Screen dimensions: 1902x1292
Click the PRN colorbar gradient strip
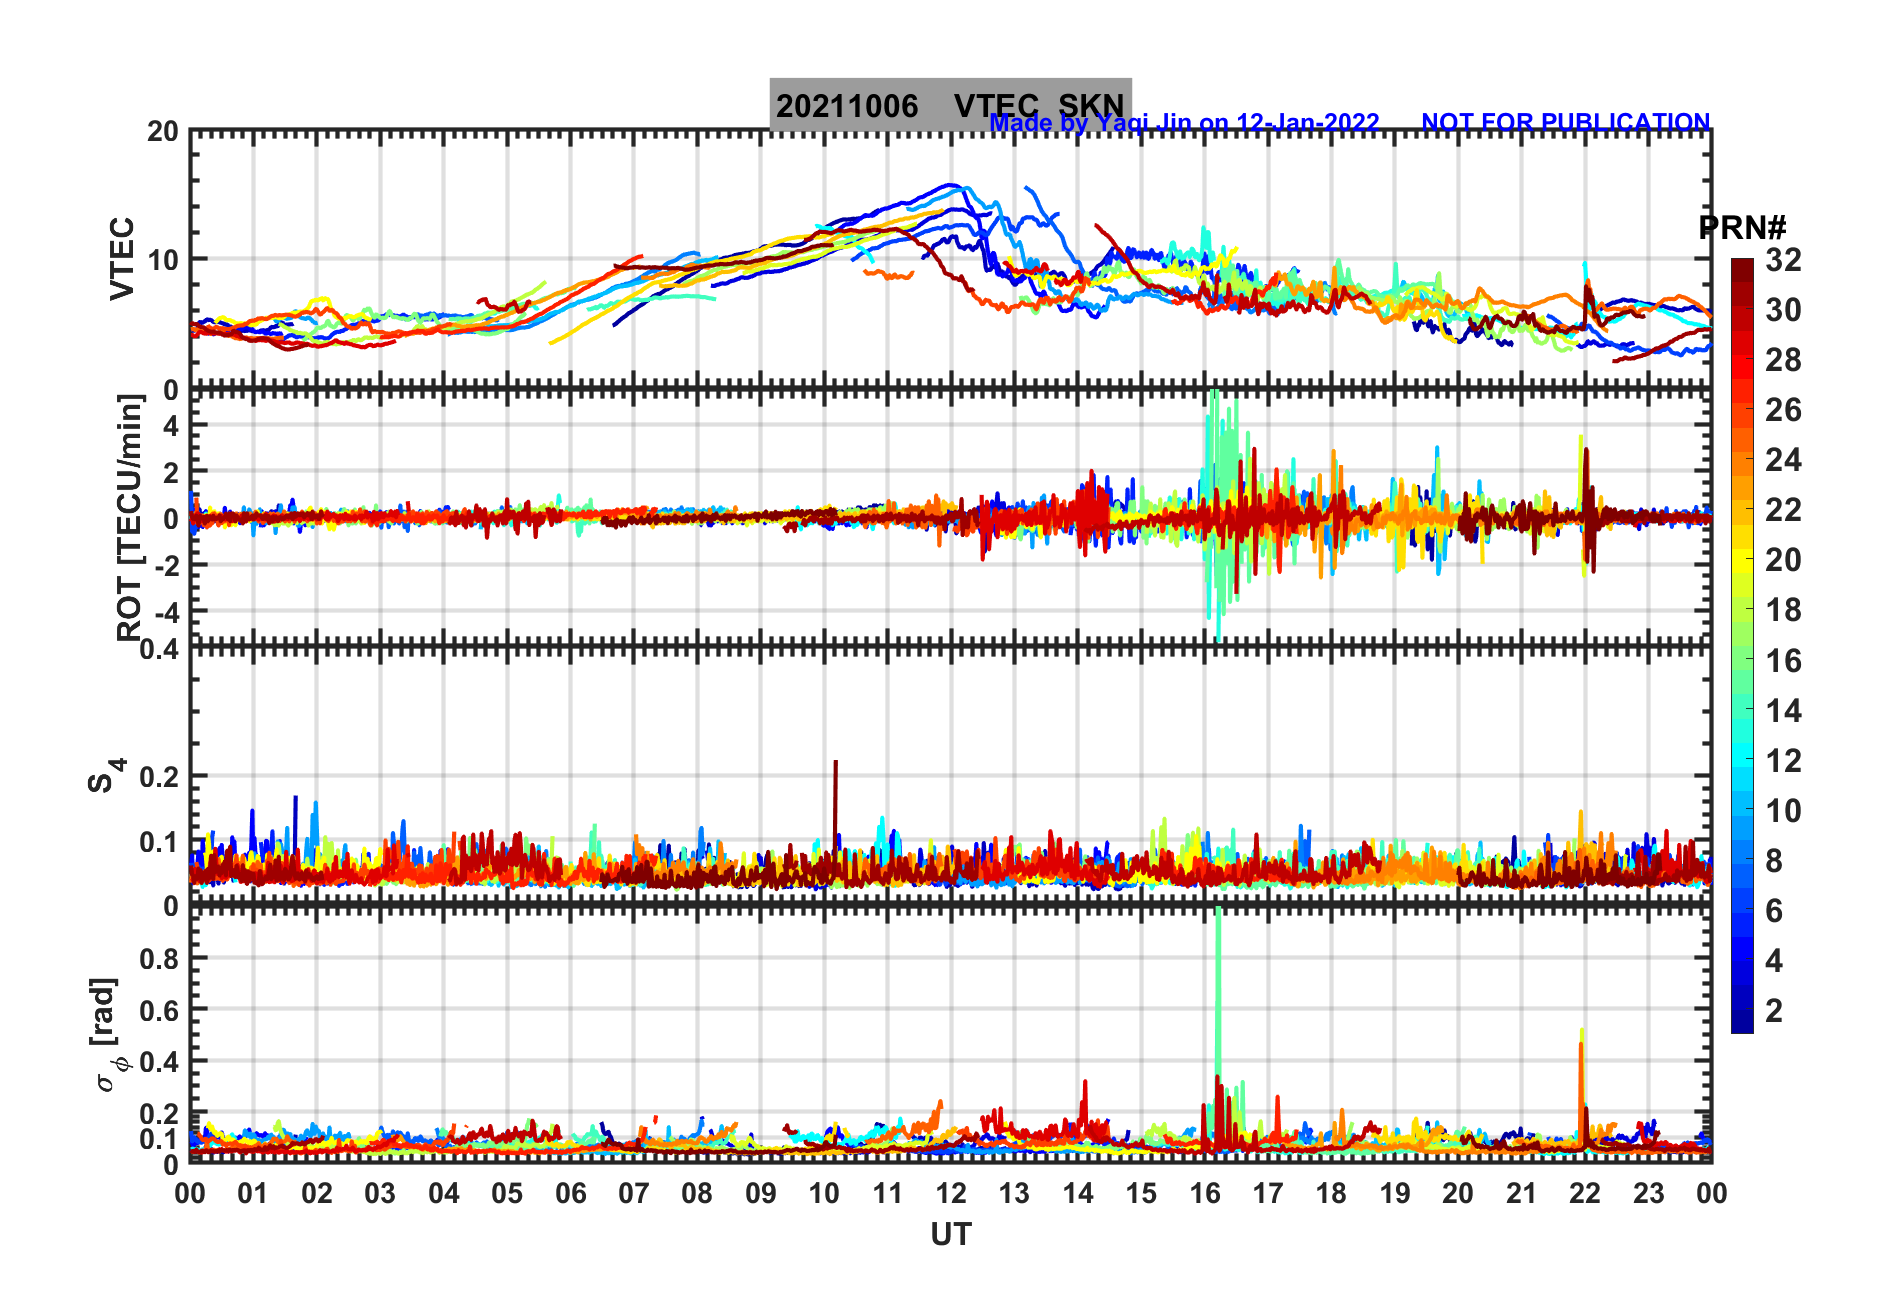coord(1742,646)
